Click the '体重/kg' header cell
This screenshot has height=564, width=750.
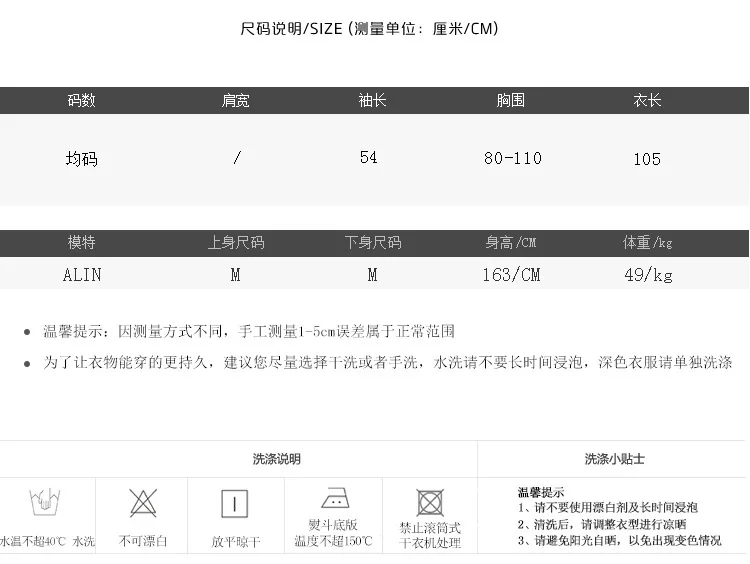pos(648,243)
